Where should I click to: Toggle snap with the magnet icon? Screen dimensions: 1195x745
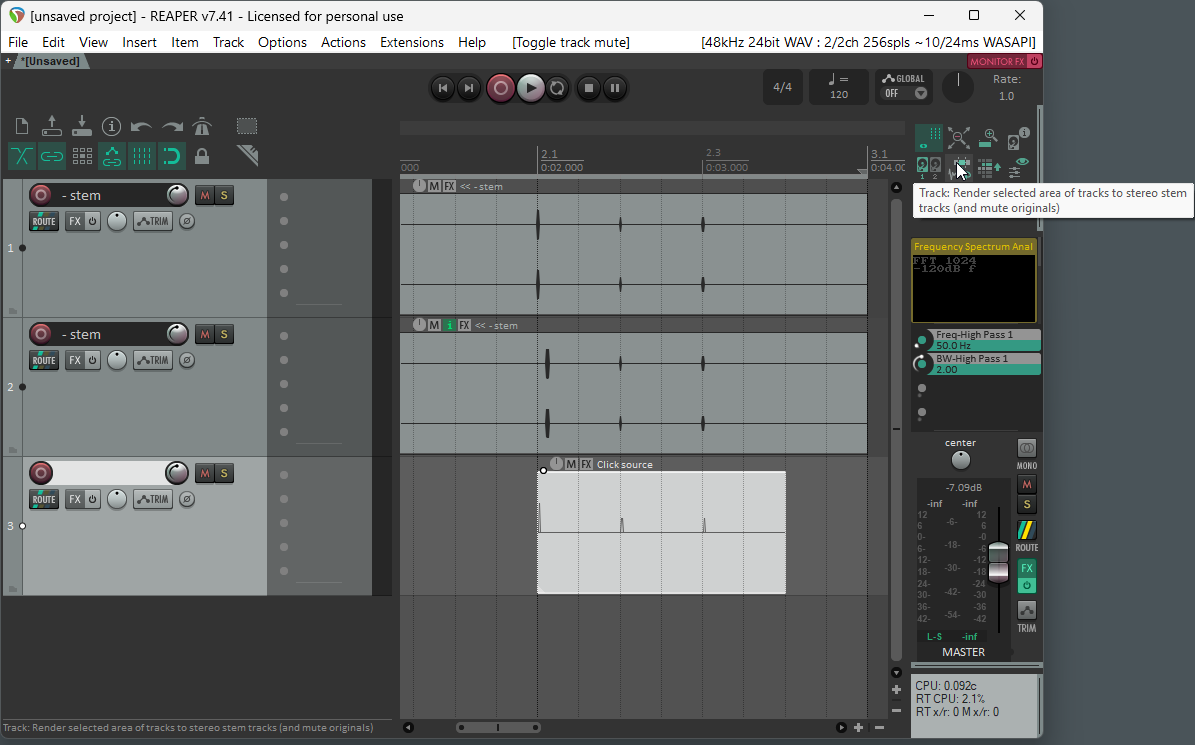coord(172,156)
